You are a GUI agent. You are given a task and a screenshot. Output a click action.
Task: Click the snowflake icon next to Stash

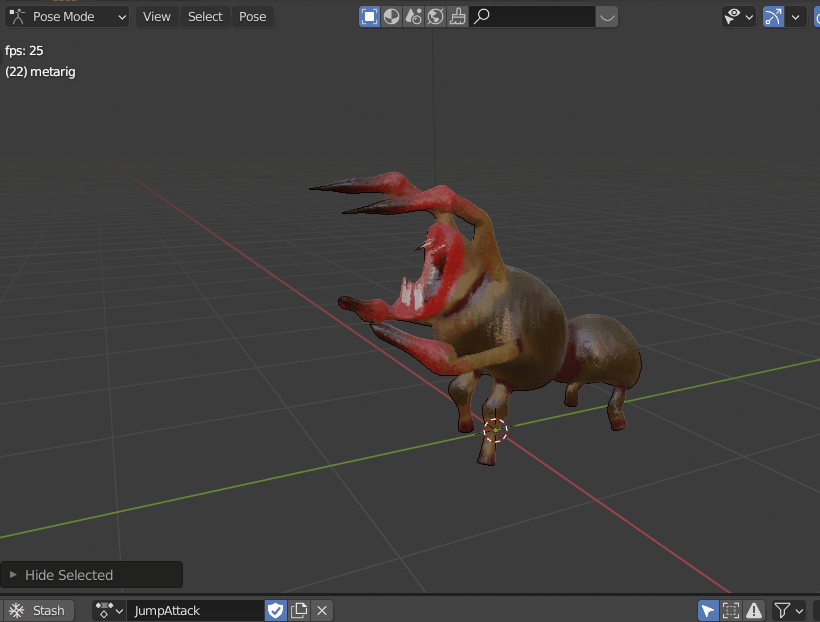tap(17, 610)
